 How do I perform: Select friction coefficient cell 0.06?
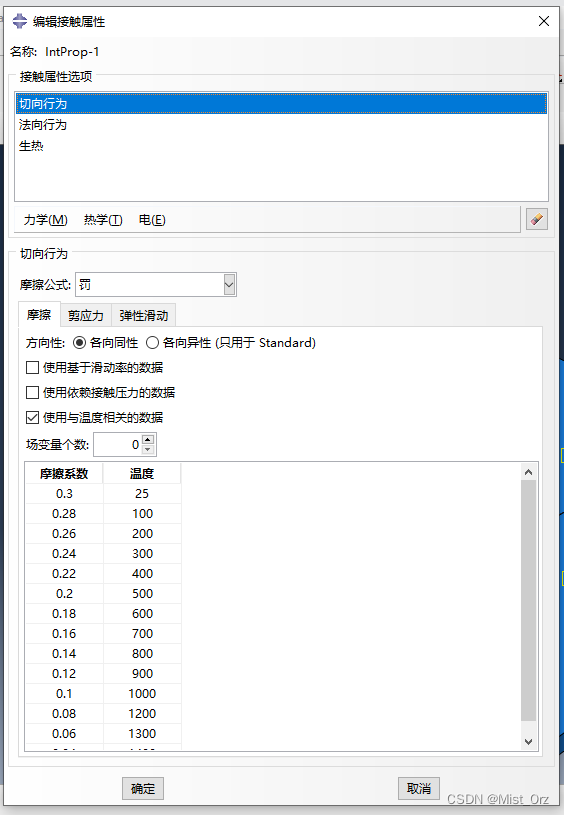pos(64,734)
